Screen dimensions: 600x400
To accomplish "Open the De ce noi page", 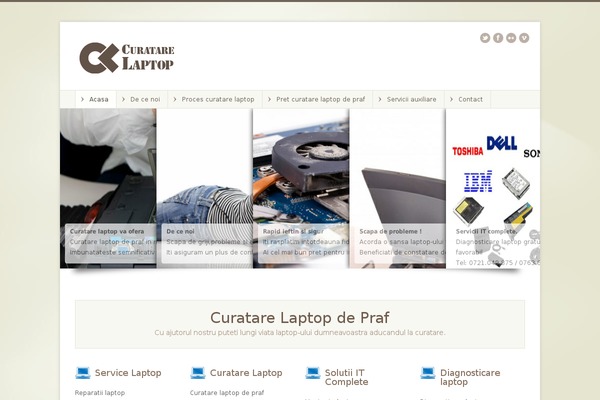I will pyautogui.click(x=142, y=100).
